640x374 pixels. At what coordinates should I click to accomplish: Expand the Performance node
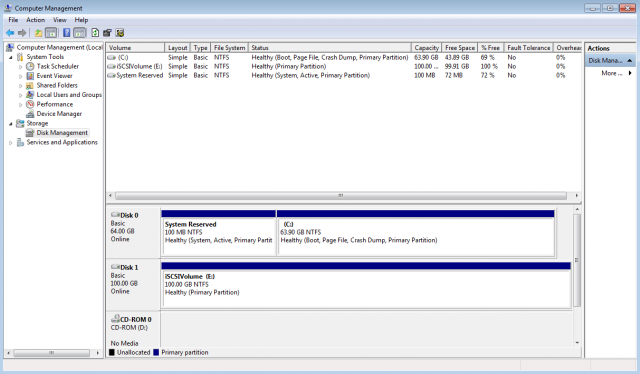click(x=20, y=105)
